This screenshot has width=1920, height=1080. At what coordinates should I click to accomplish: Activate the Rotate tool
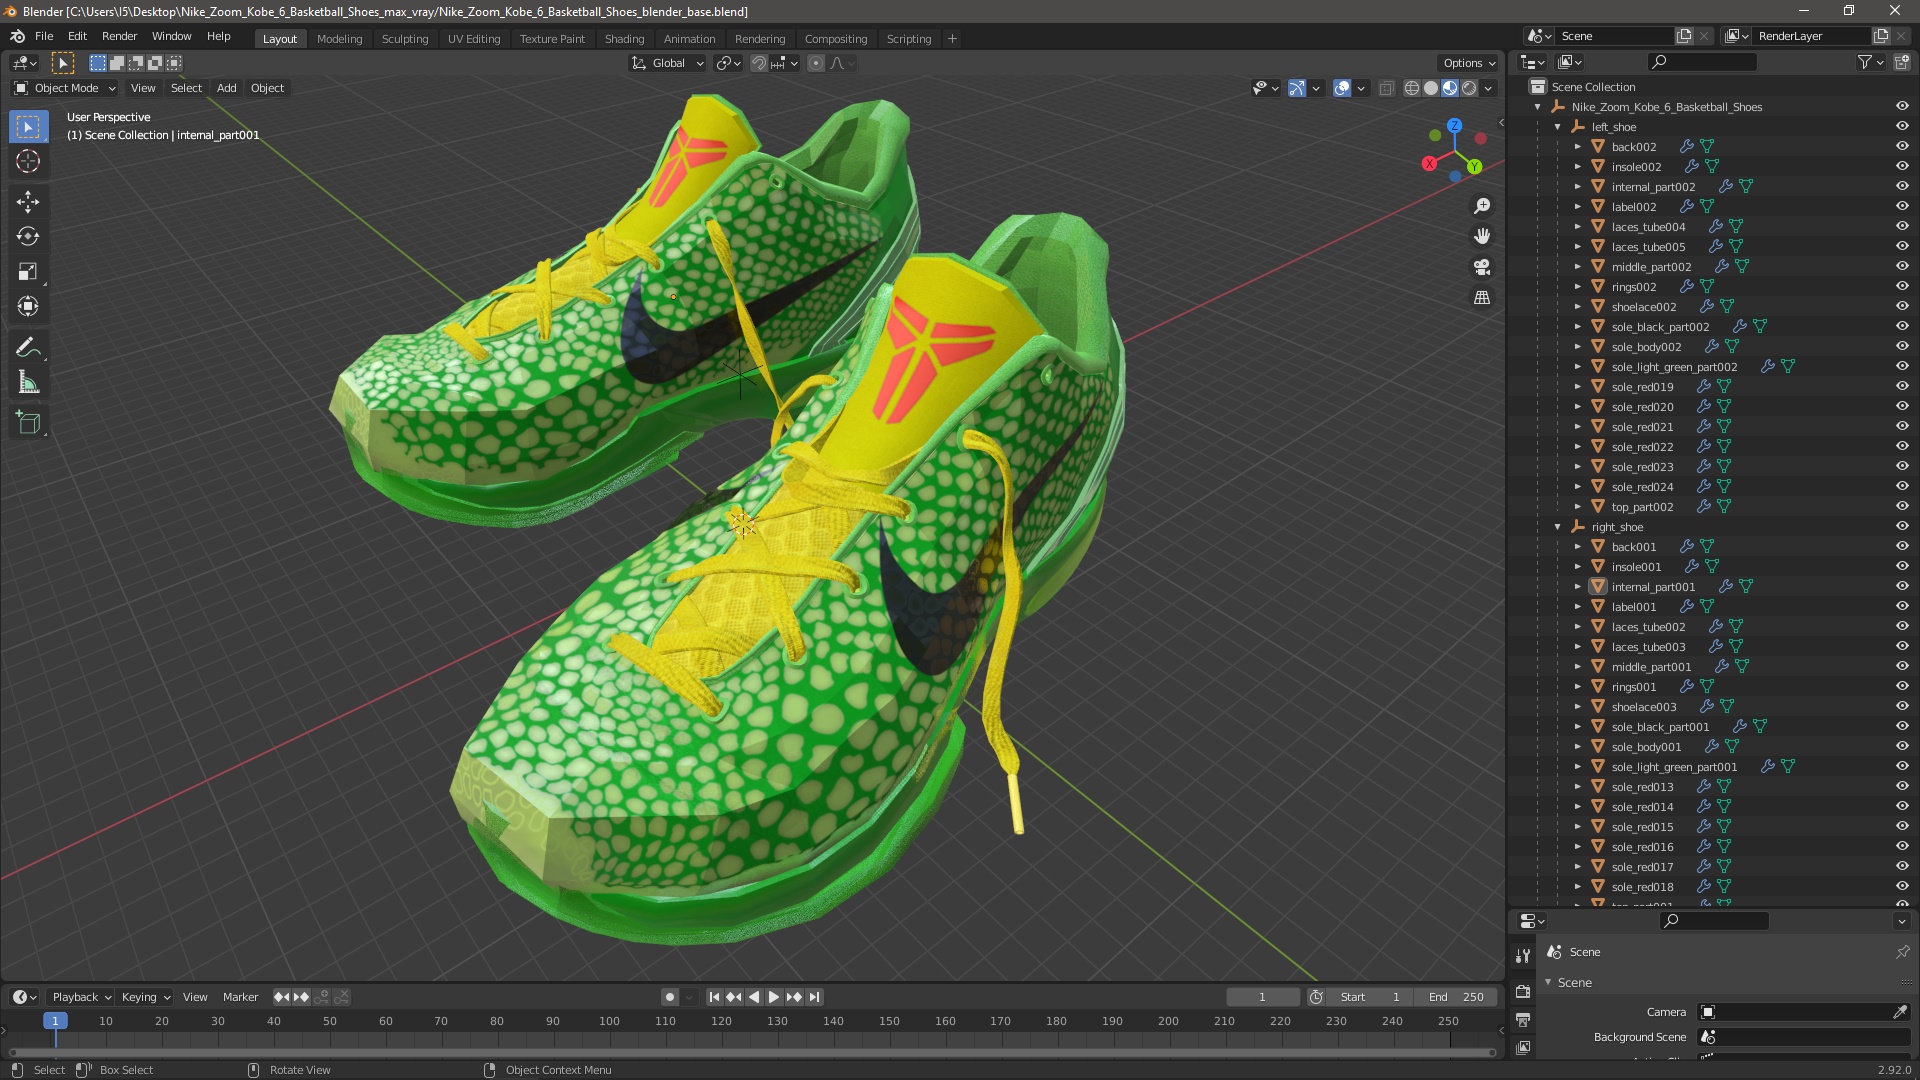(x=28, y=237)
